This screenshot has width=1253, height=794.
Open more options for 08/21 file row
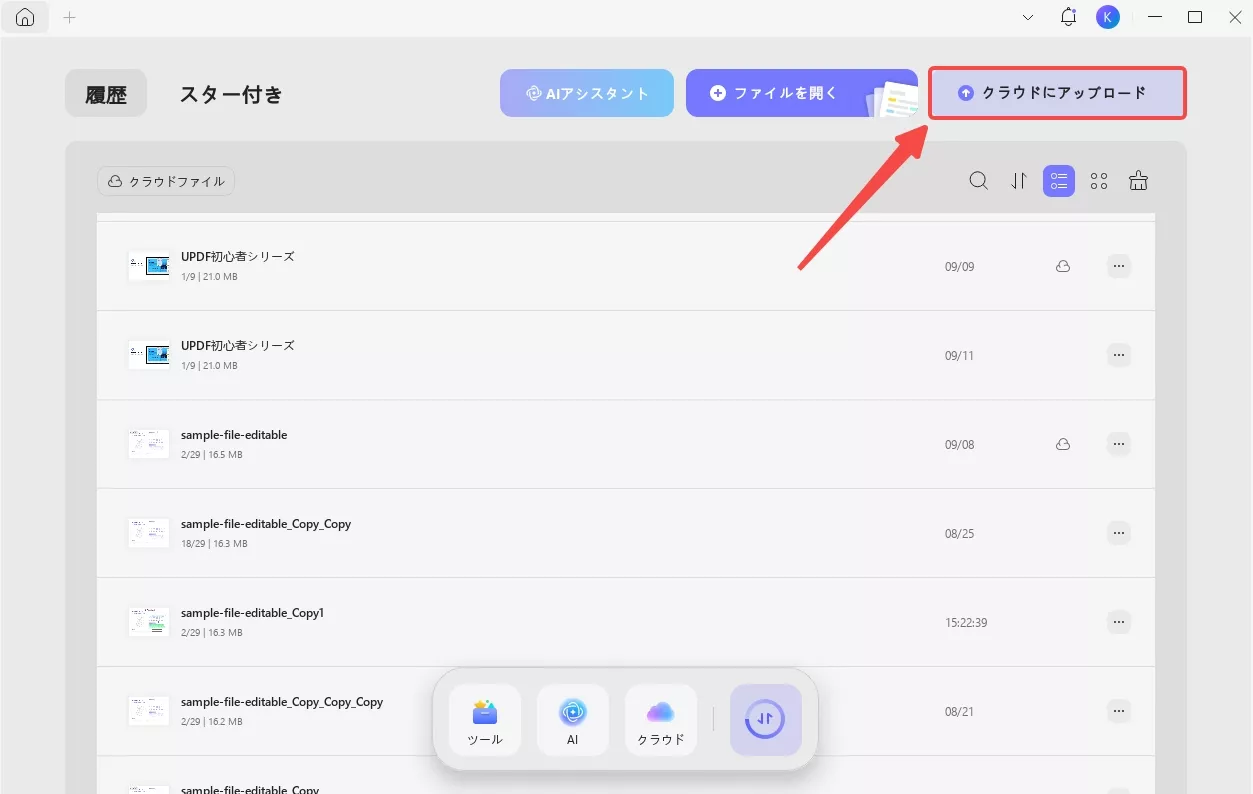pyautogui.click(x=1119, y=711)
